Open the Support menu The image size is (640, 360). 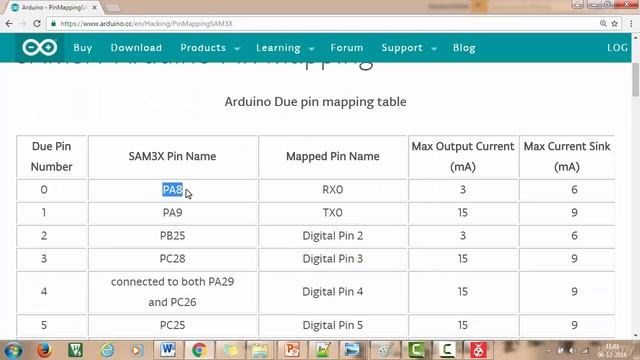[402, 48]
